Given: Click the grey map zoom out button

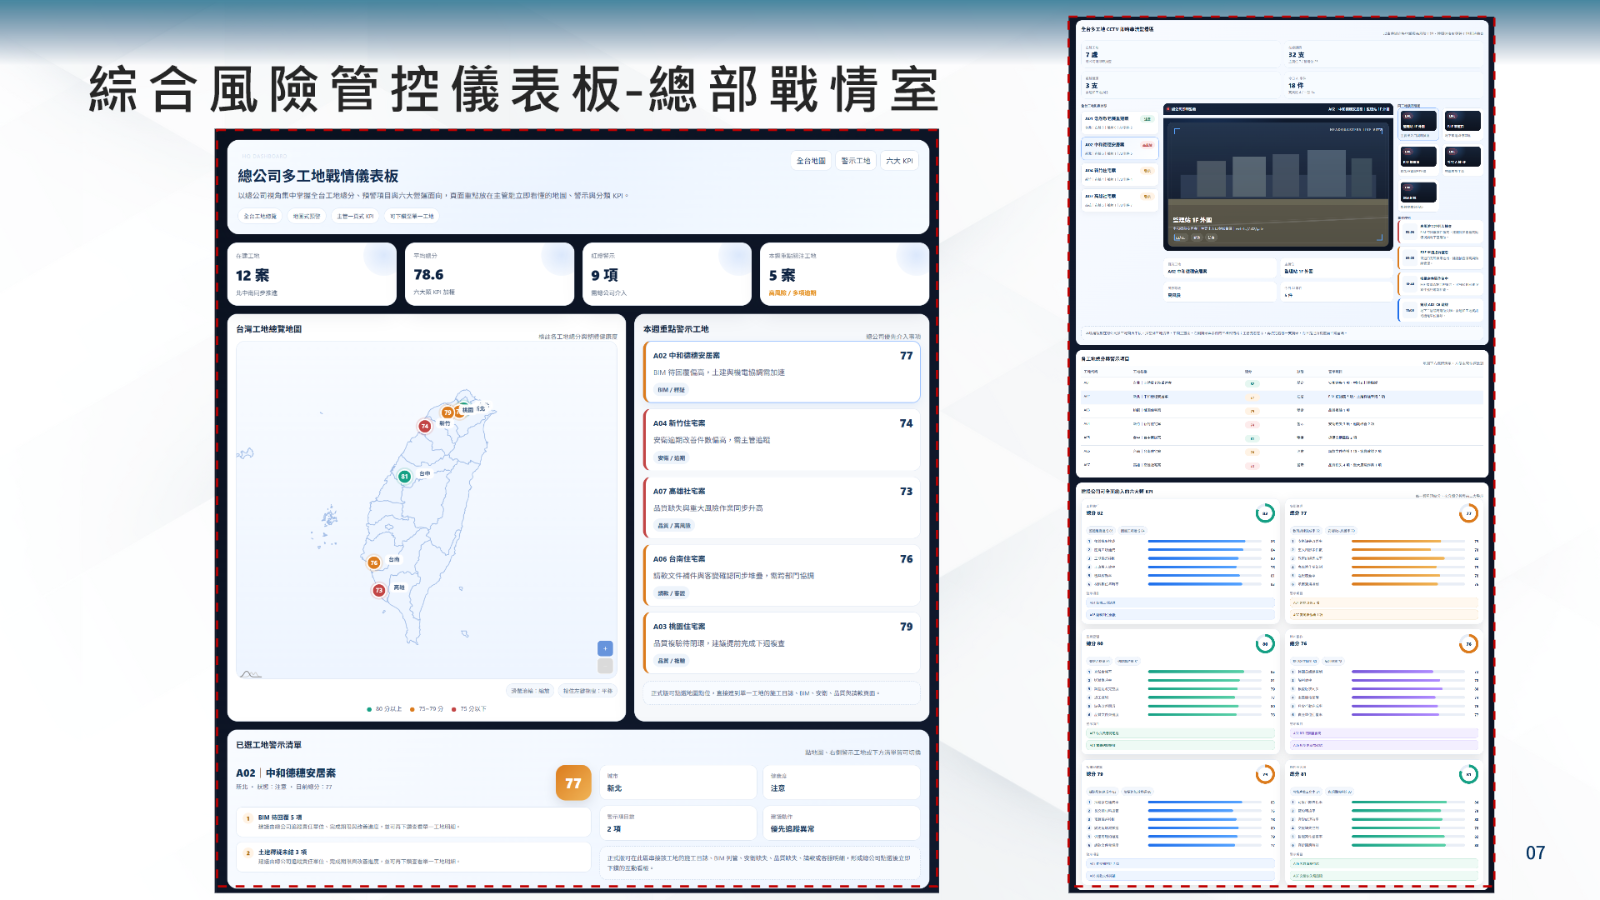Looking at the screenshot, I should 605,666.
